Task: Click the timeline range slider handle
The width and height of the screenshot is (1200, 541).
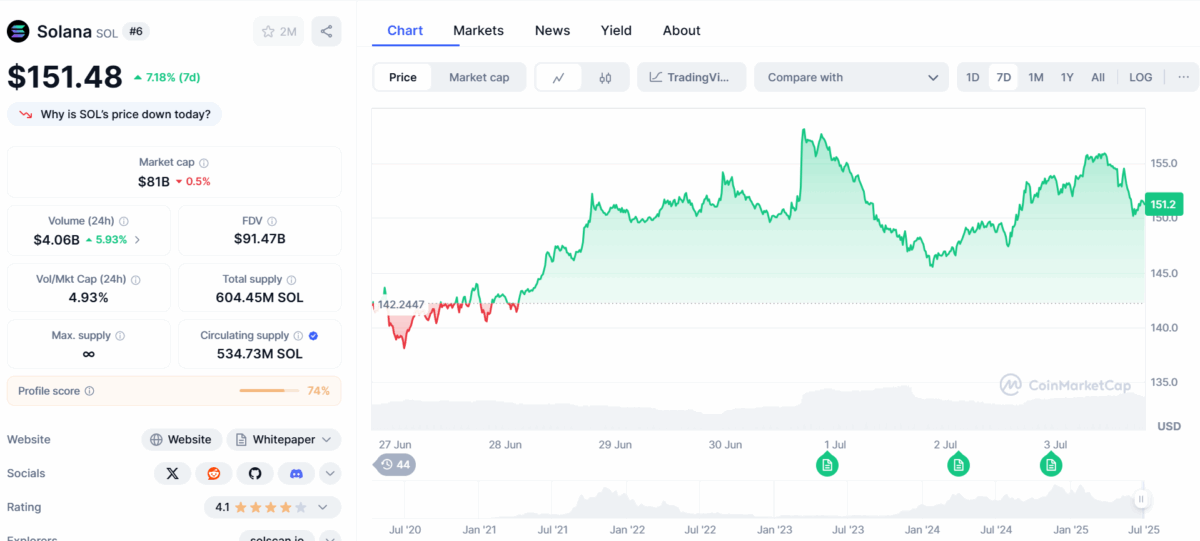Action: 1140,499
